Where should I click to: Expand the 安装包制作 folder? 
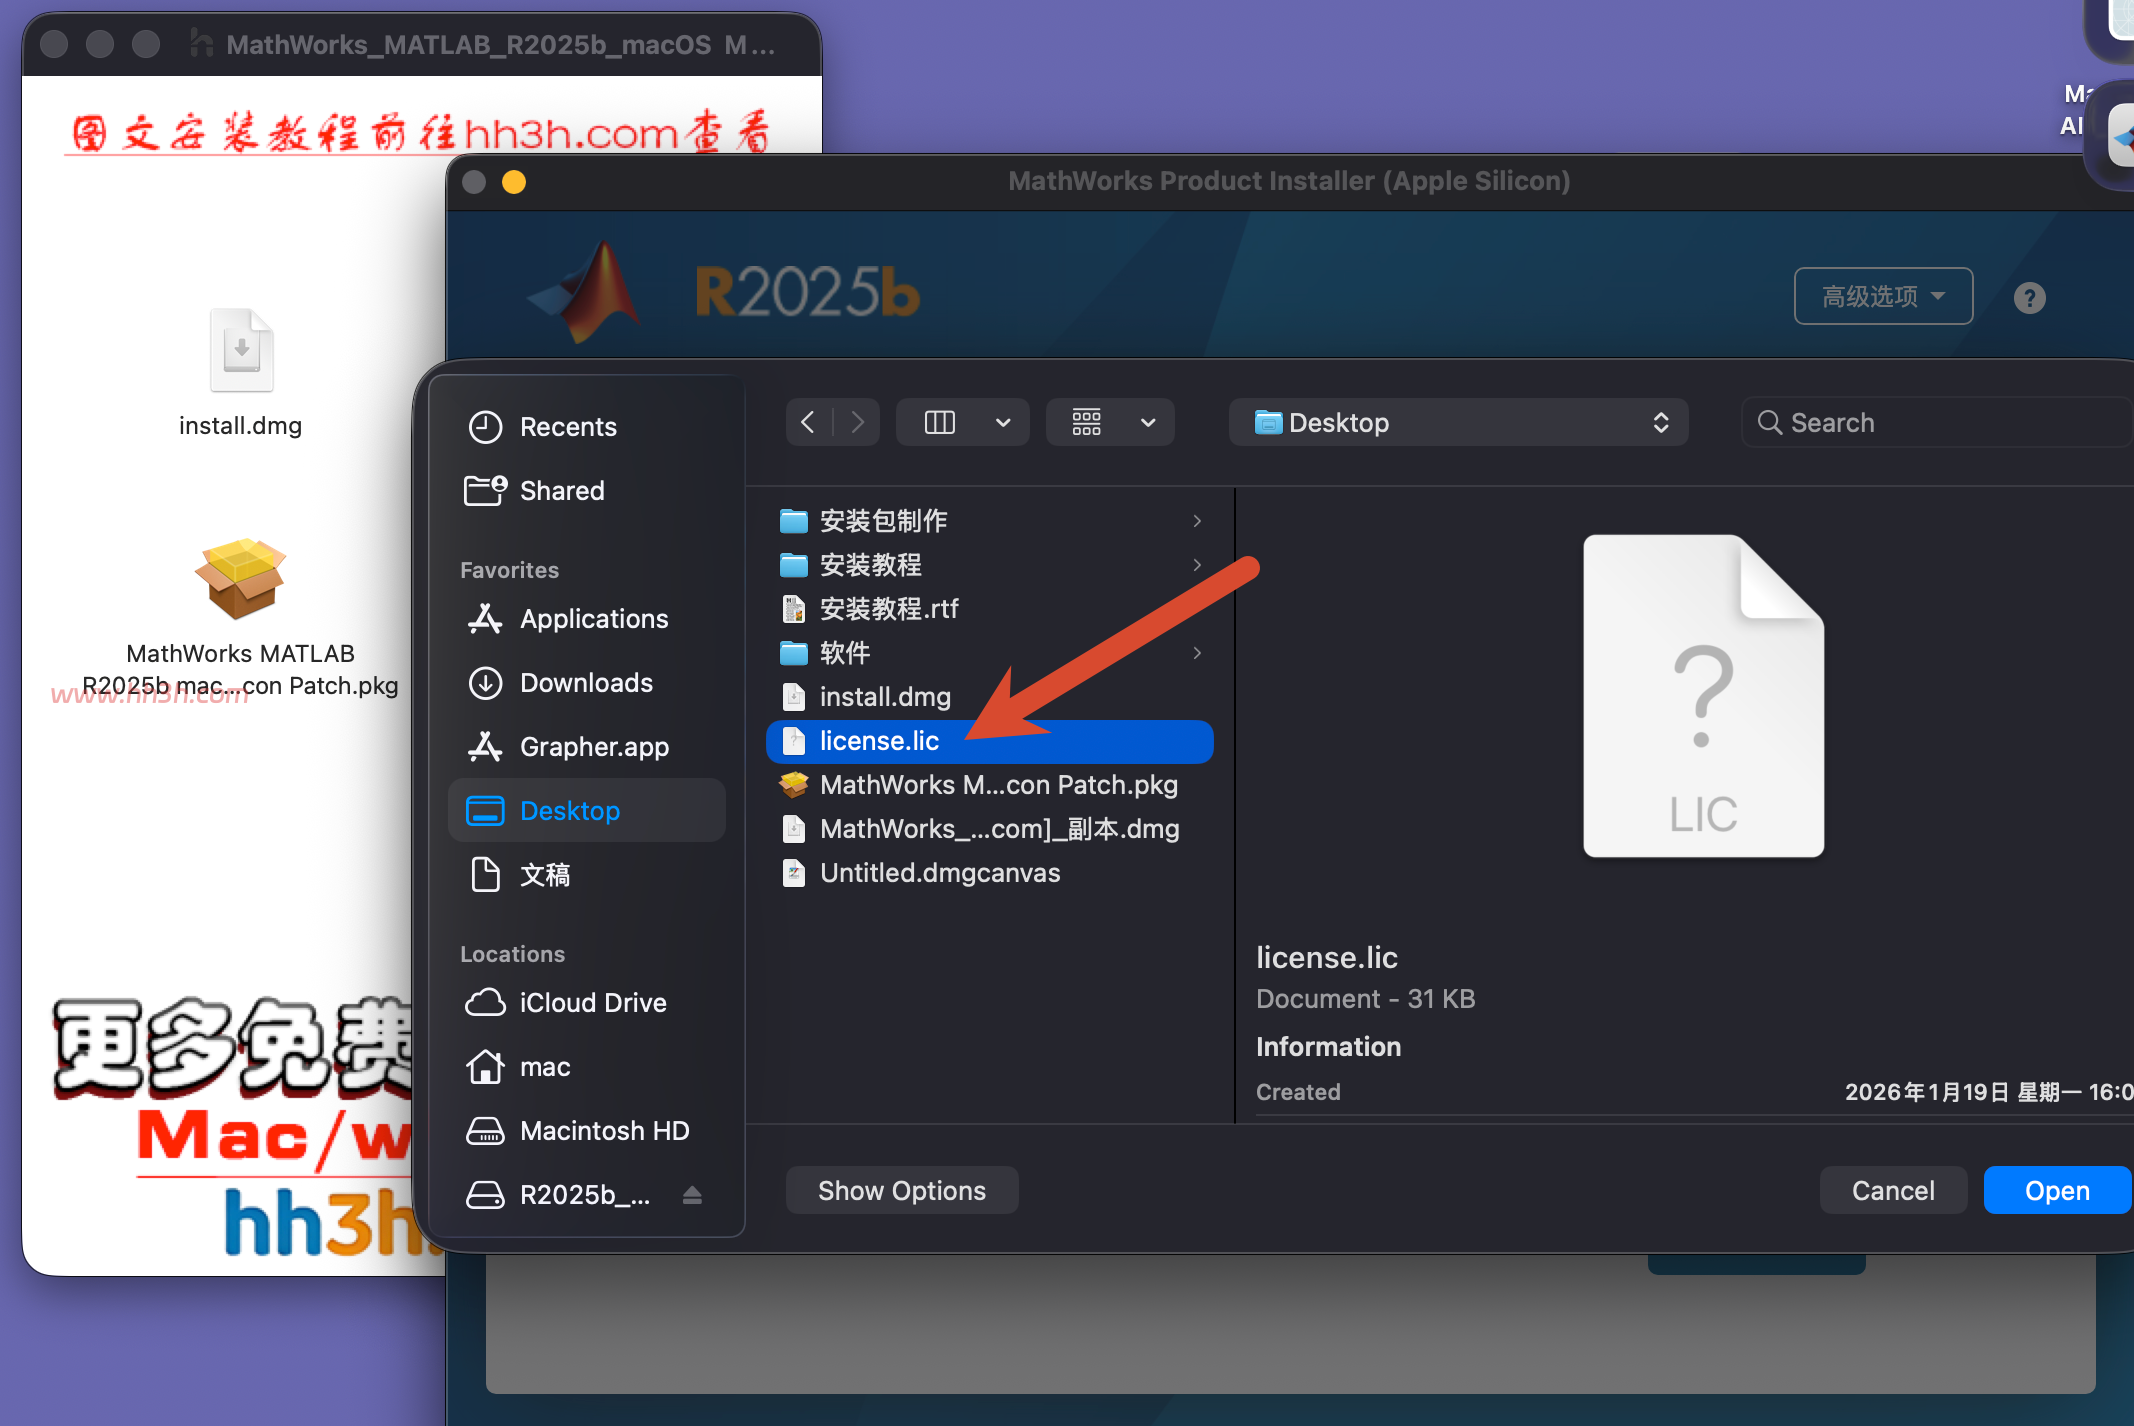pyautogui.click(x=1197, y=521)
